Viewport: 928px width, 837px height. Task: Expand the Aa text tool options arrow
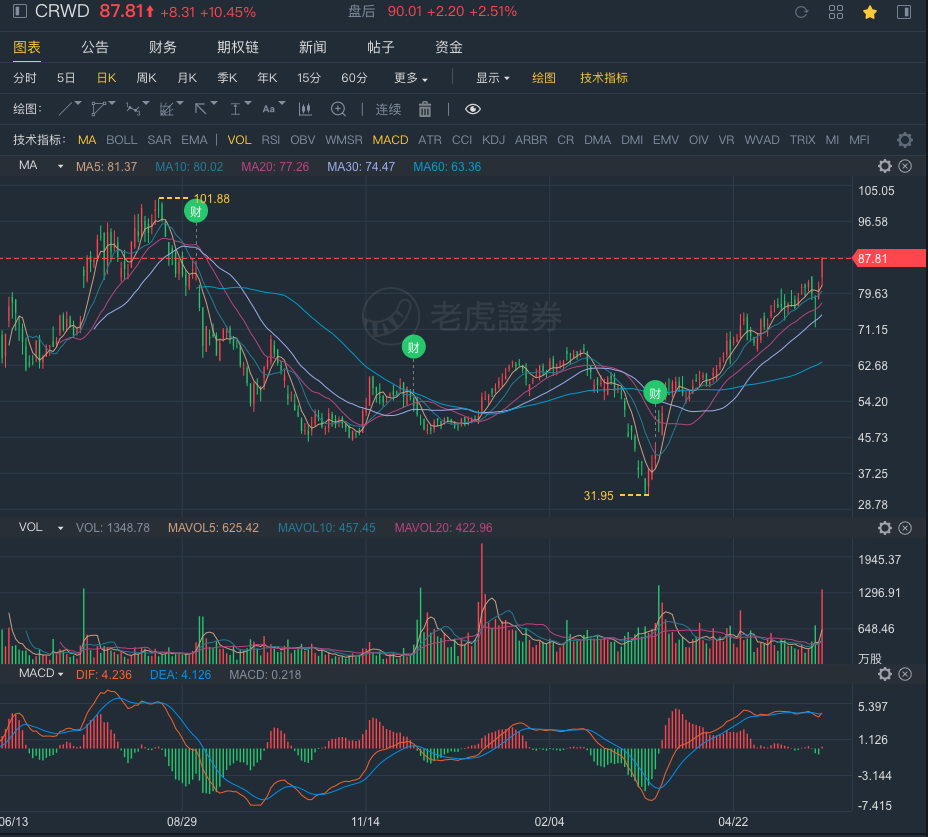coord(282,104)
